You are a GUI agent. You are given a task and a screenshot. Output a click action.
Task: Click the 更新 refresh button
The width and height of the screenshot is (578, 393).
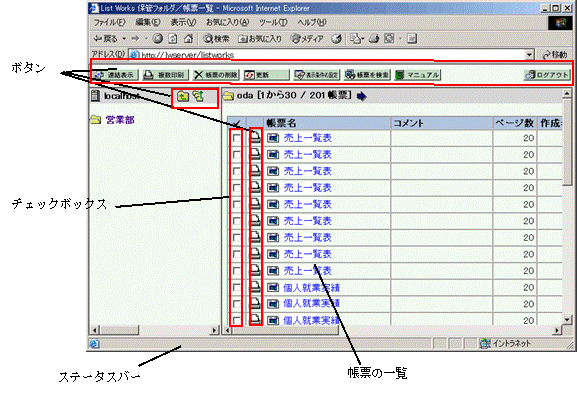[267, 75]
